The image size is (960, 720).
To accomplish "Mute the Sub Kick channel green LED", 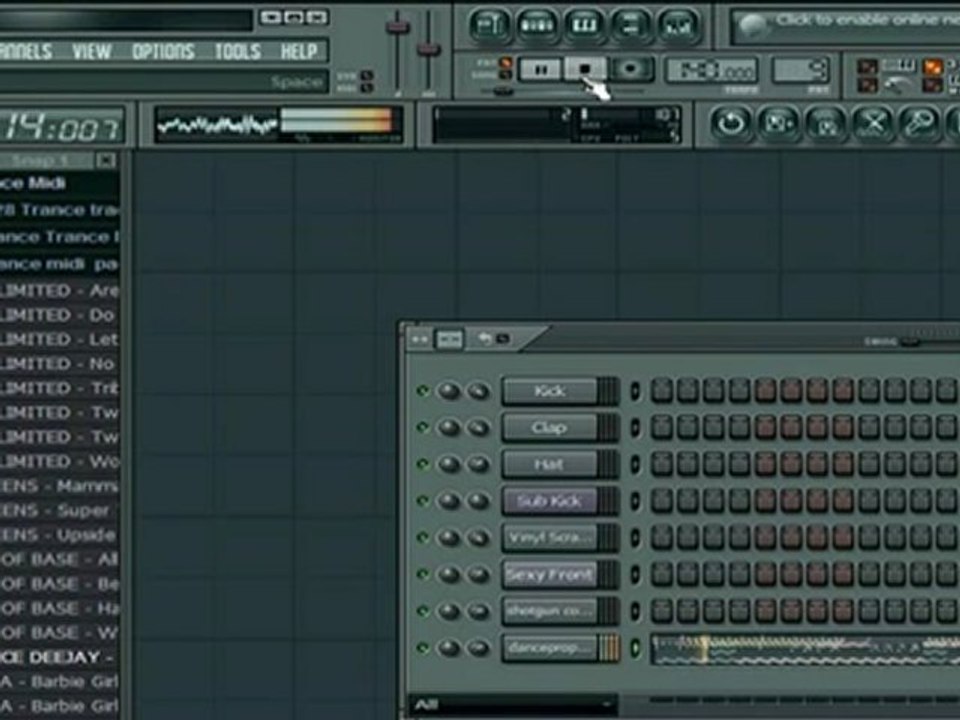I will click(422, 501).
